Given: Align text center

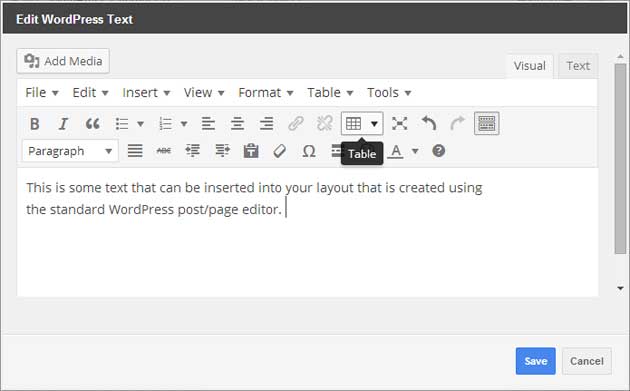Looking at the screenshot, I should [237, 123].
